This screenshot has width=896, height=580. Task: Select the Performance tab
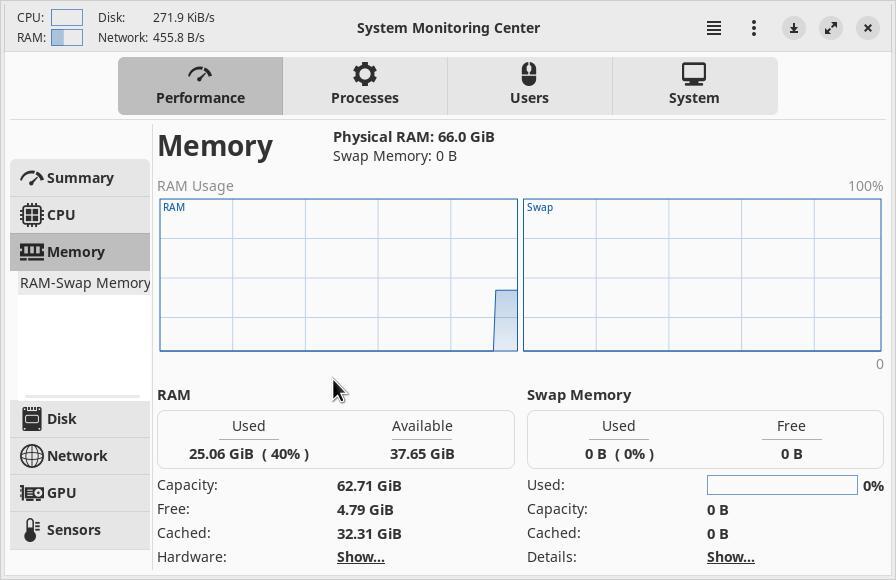[x=200, y=86]
